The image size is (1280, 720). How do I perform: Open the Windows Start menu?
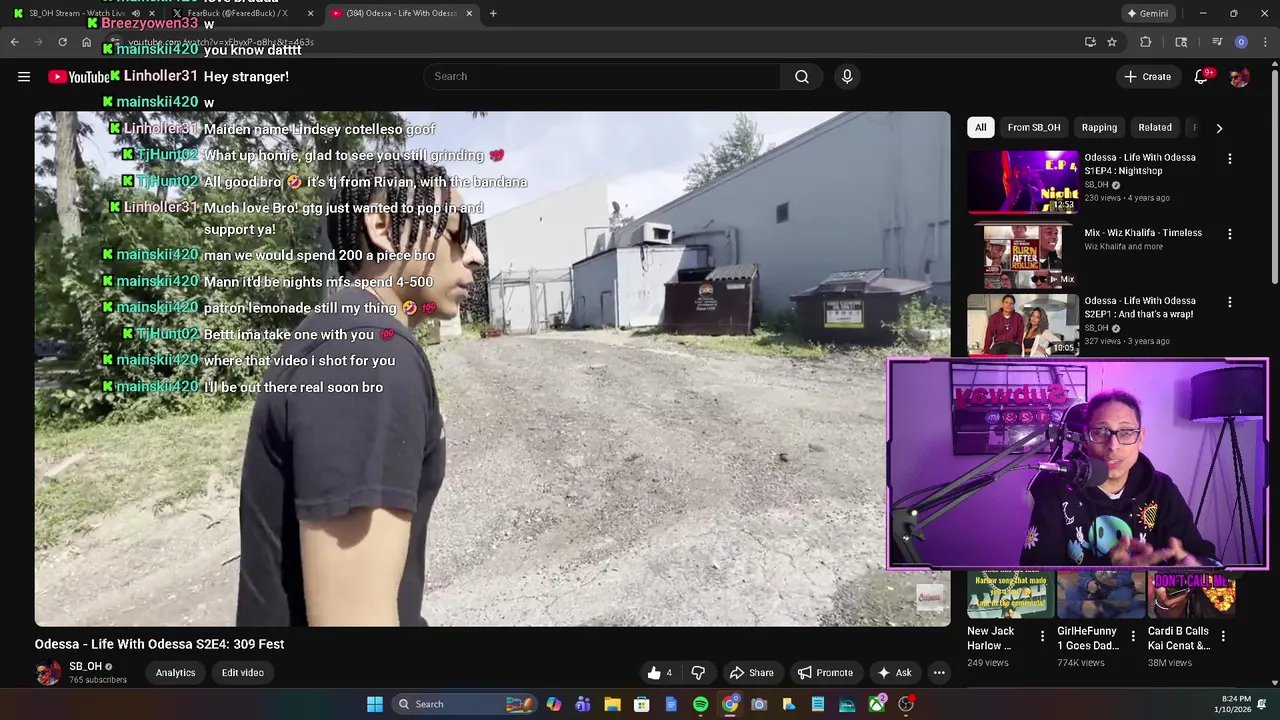click(x=375, y=704)
